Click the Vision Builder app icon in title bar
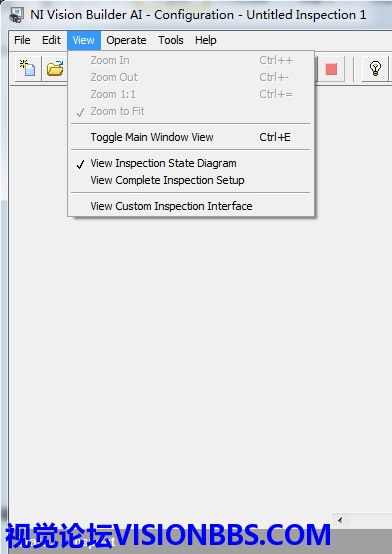Screen dimensions: 392x554 tap(16, 15)
